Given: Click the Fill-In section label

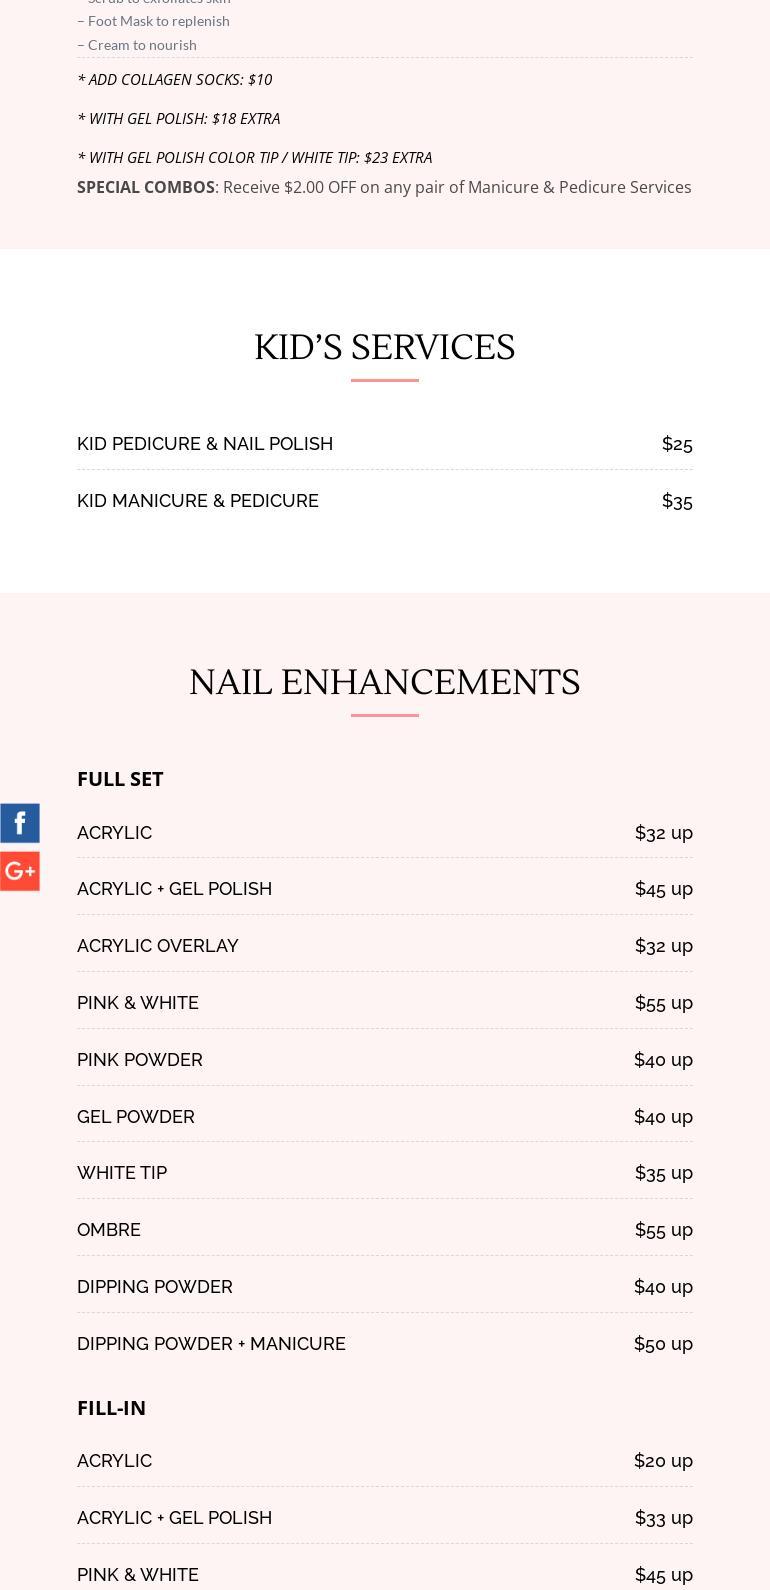Looking at the screenshot, I should coord(112,1407).
